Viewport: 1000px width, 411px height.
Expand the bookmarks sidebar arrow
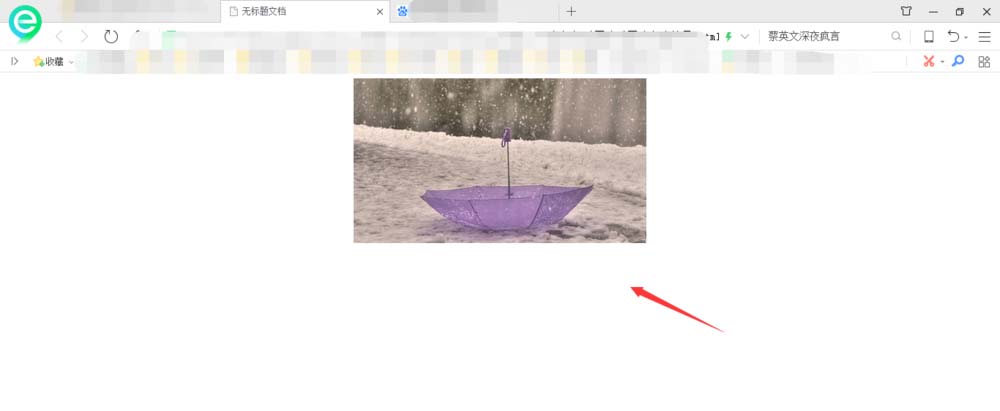click(14, 61)
